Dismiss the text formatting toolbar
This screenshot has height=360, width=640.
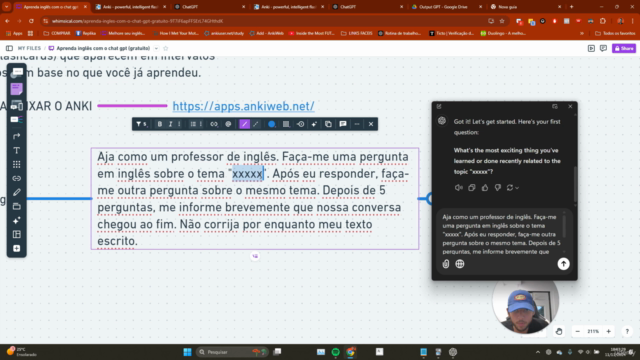pos(371,124)
